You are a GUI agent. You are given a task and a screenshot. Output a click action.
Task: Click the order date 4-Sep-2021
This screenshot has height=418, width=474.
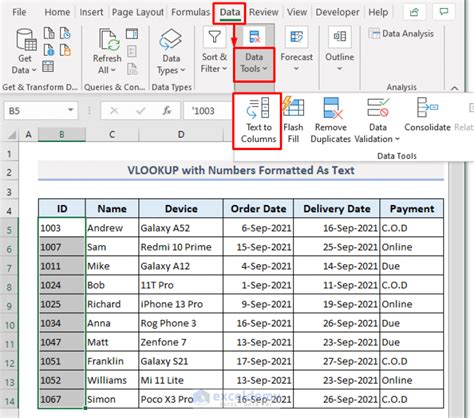(258, 266)
